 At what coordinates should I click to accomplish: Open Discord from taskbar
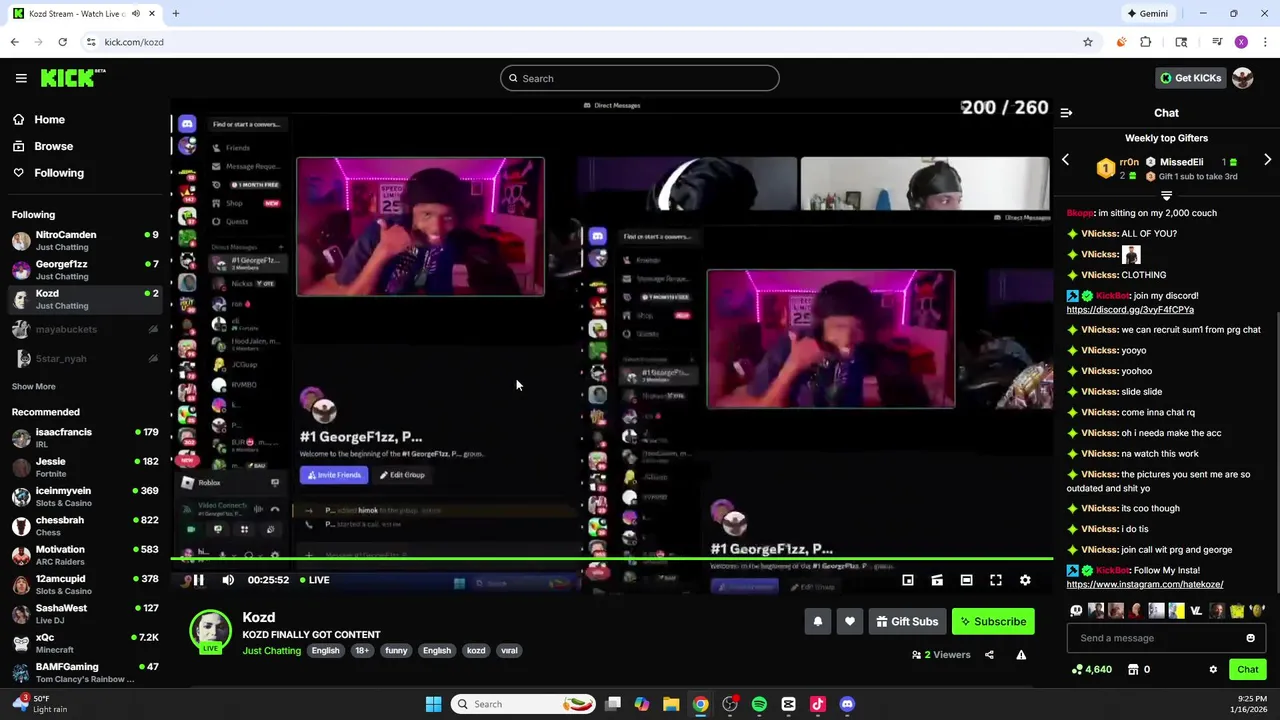(x=847, y=704)
